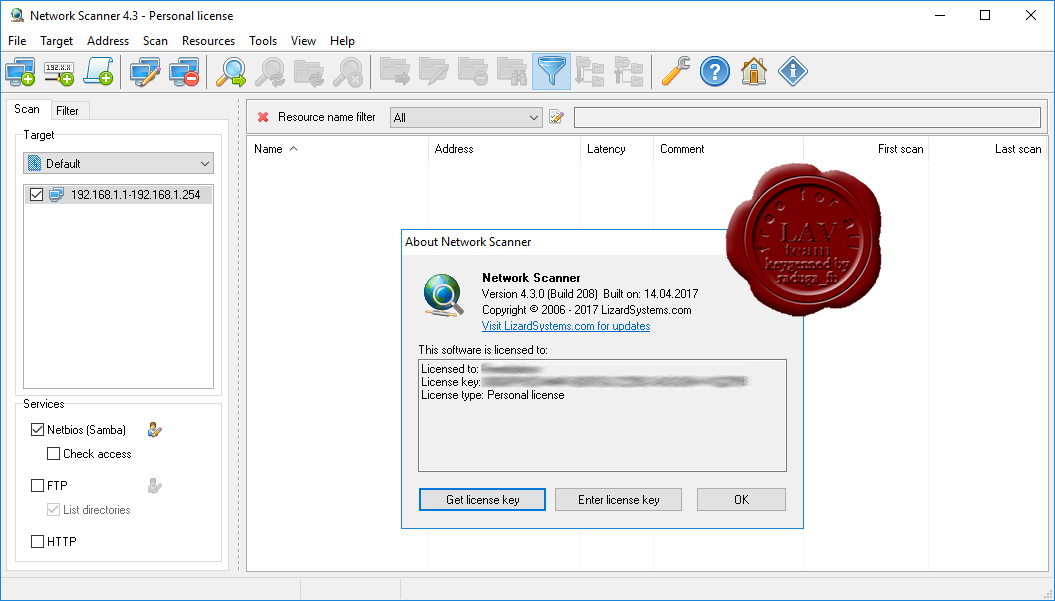Screen dimensions: 1055x601
Task: Toggle the funnel filter toolbar icon
Action: click(x=551, y=71)
